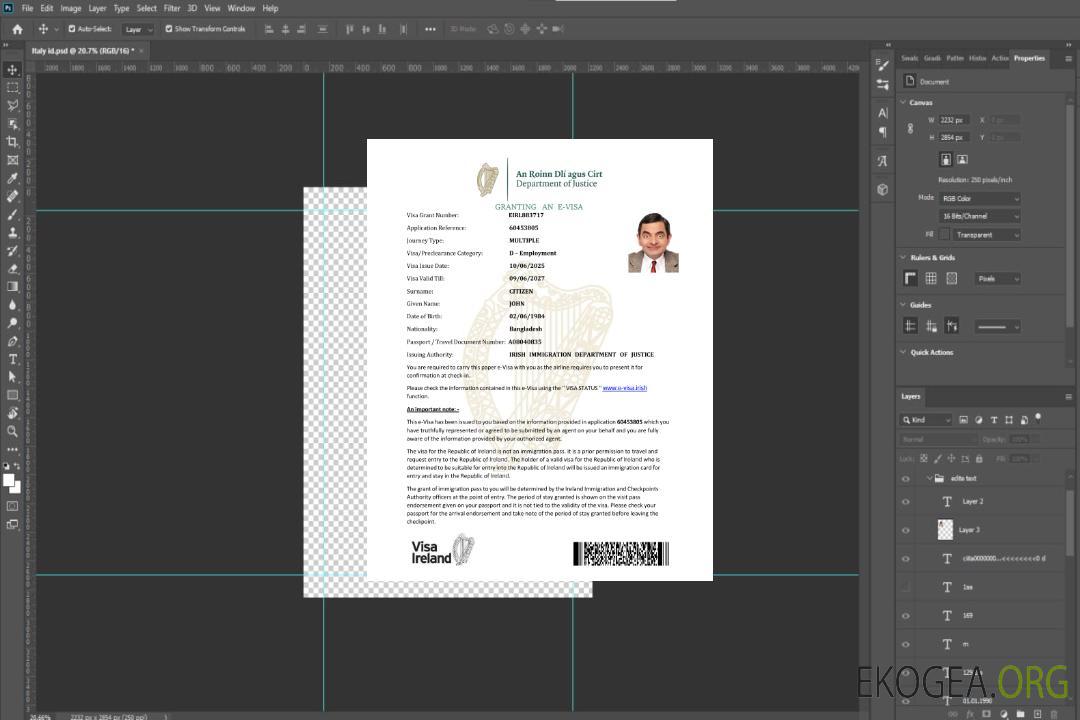Screen dimensions: 1080x720
Task: Select the Hand tool
Action: point(12,413)
